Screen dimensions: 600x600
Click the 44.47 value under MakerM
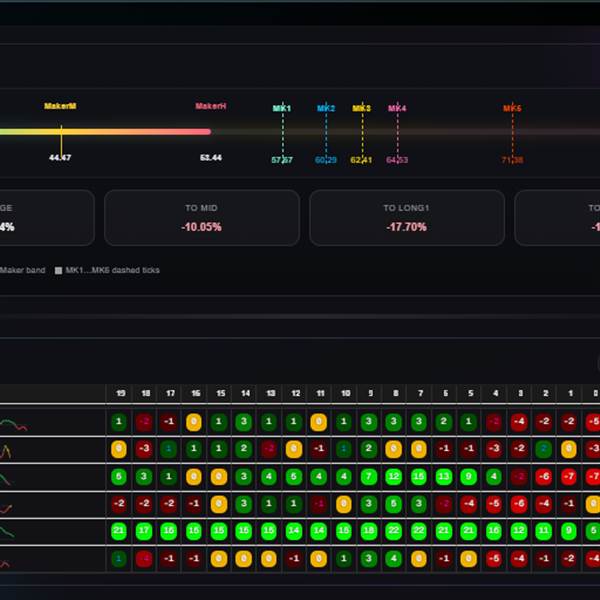60,157
